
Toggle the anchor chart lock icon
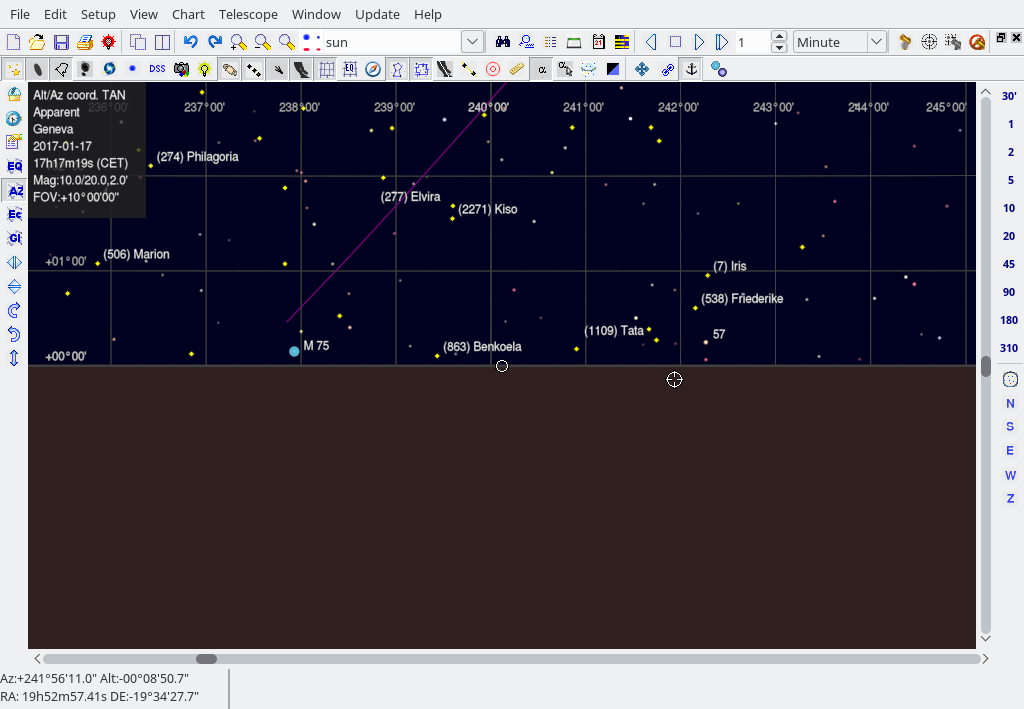[x=691, y=69]
